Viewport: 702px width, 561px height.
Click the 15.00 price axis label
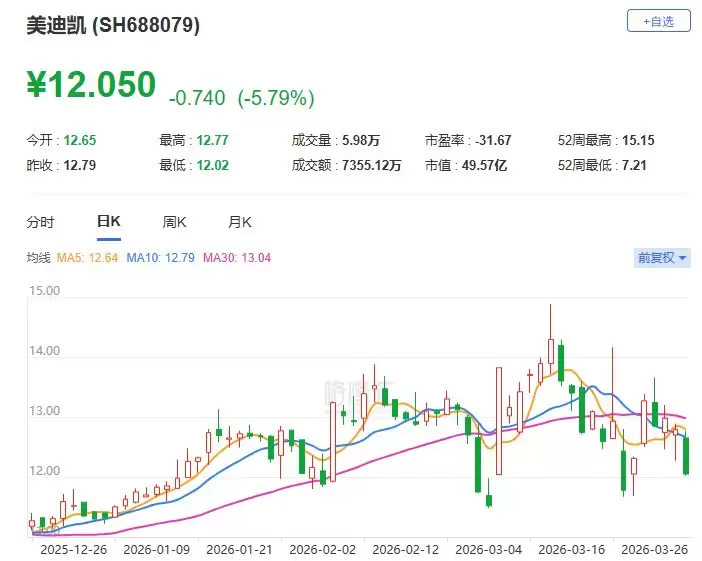click(47, 292)
